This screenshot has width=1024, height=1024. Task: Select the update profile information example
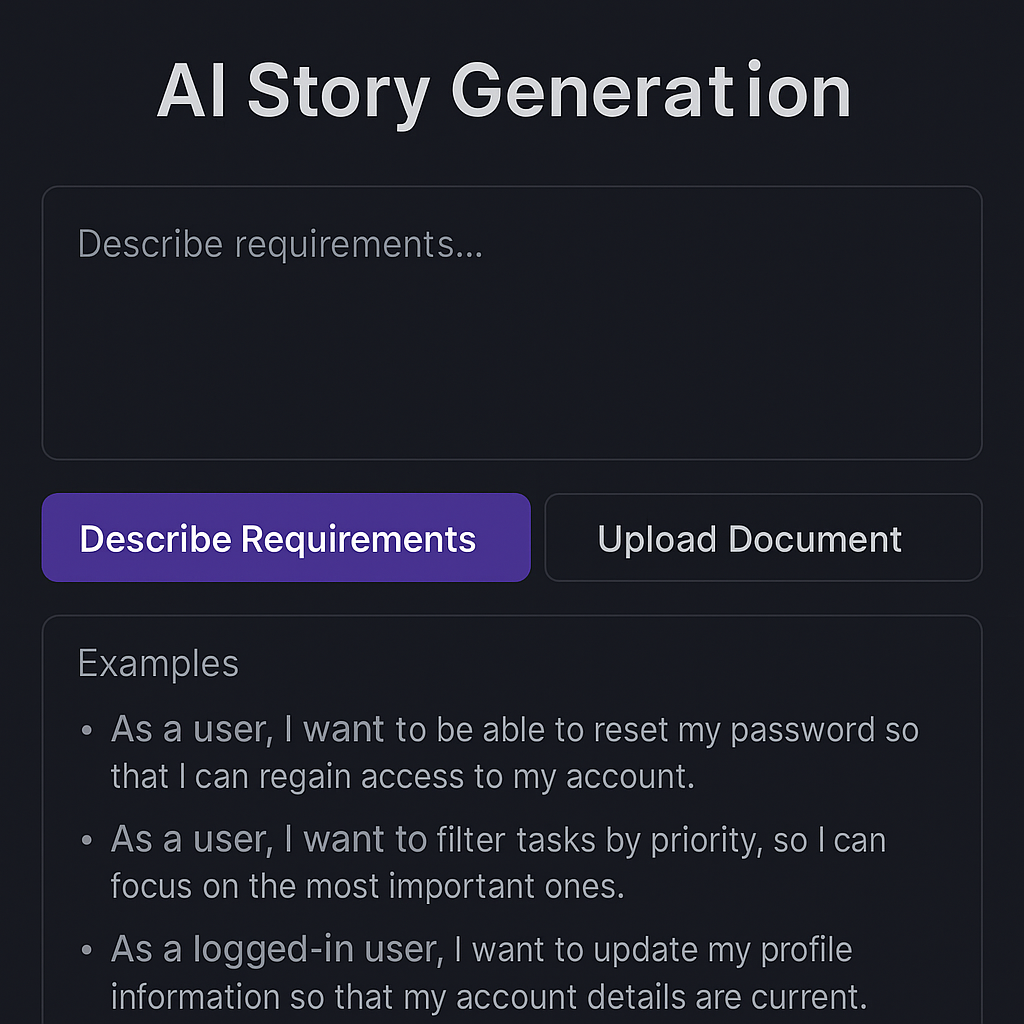point(480,972)
